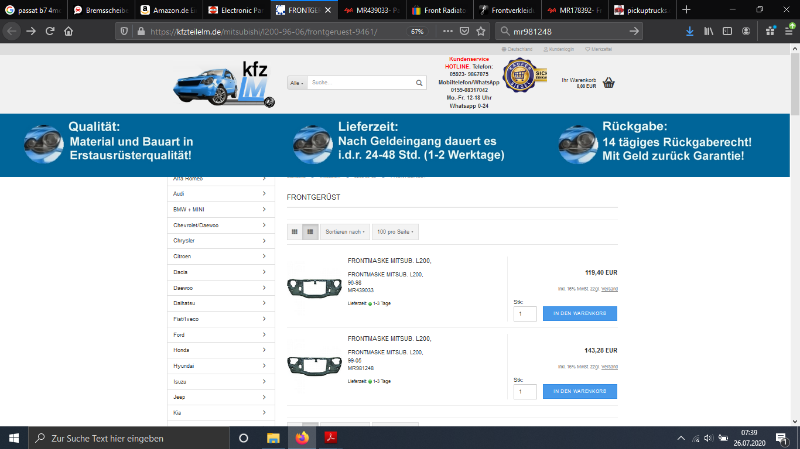
Task: Click the 67% zoom level indicator
Action: (x=417, y=32)
